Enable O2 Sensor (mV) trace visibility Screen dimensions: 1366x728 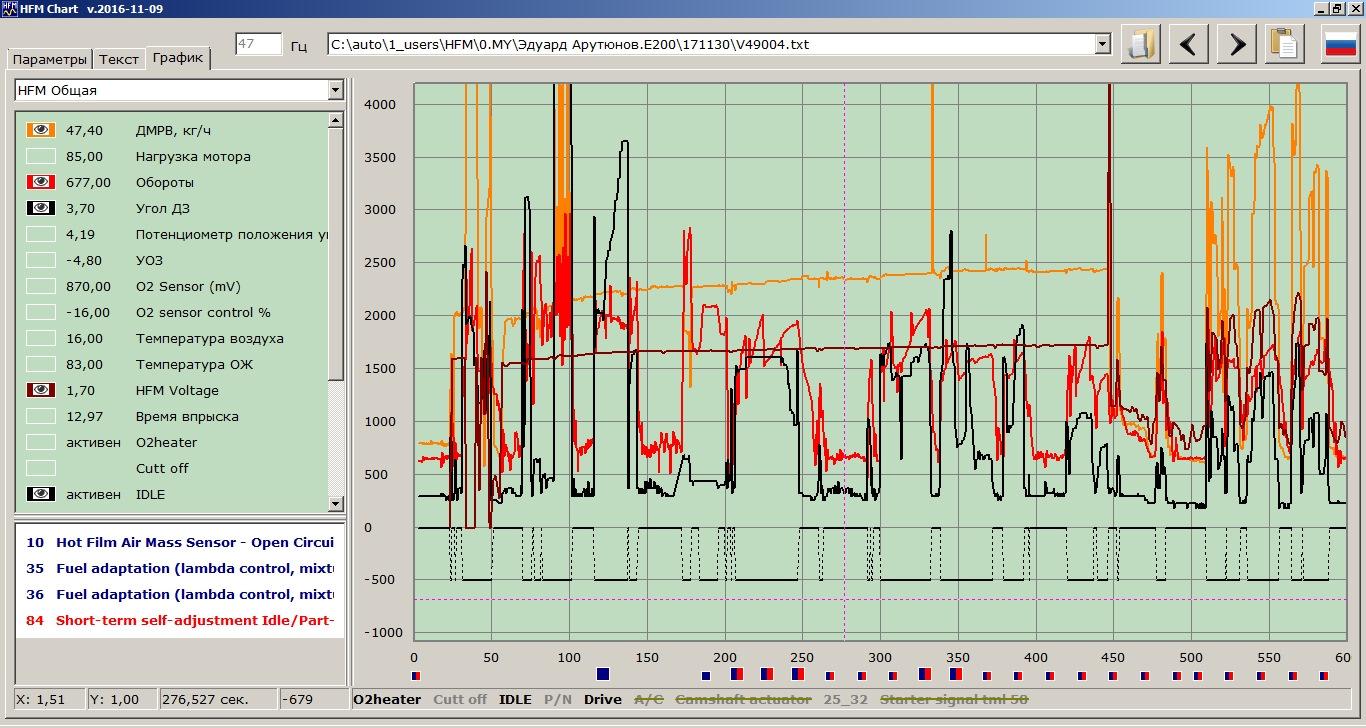click(41, 286)
